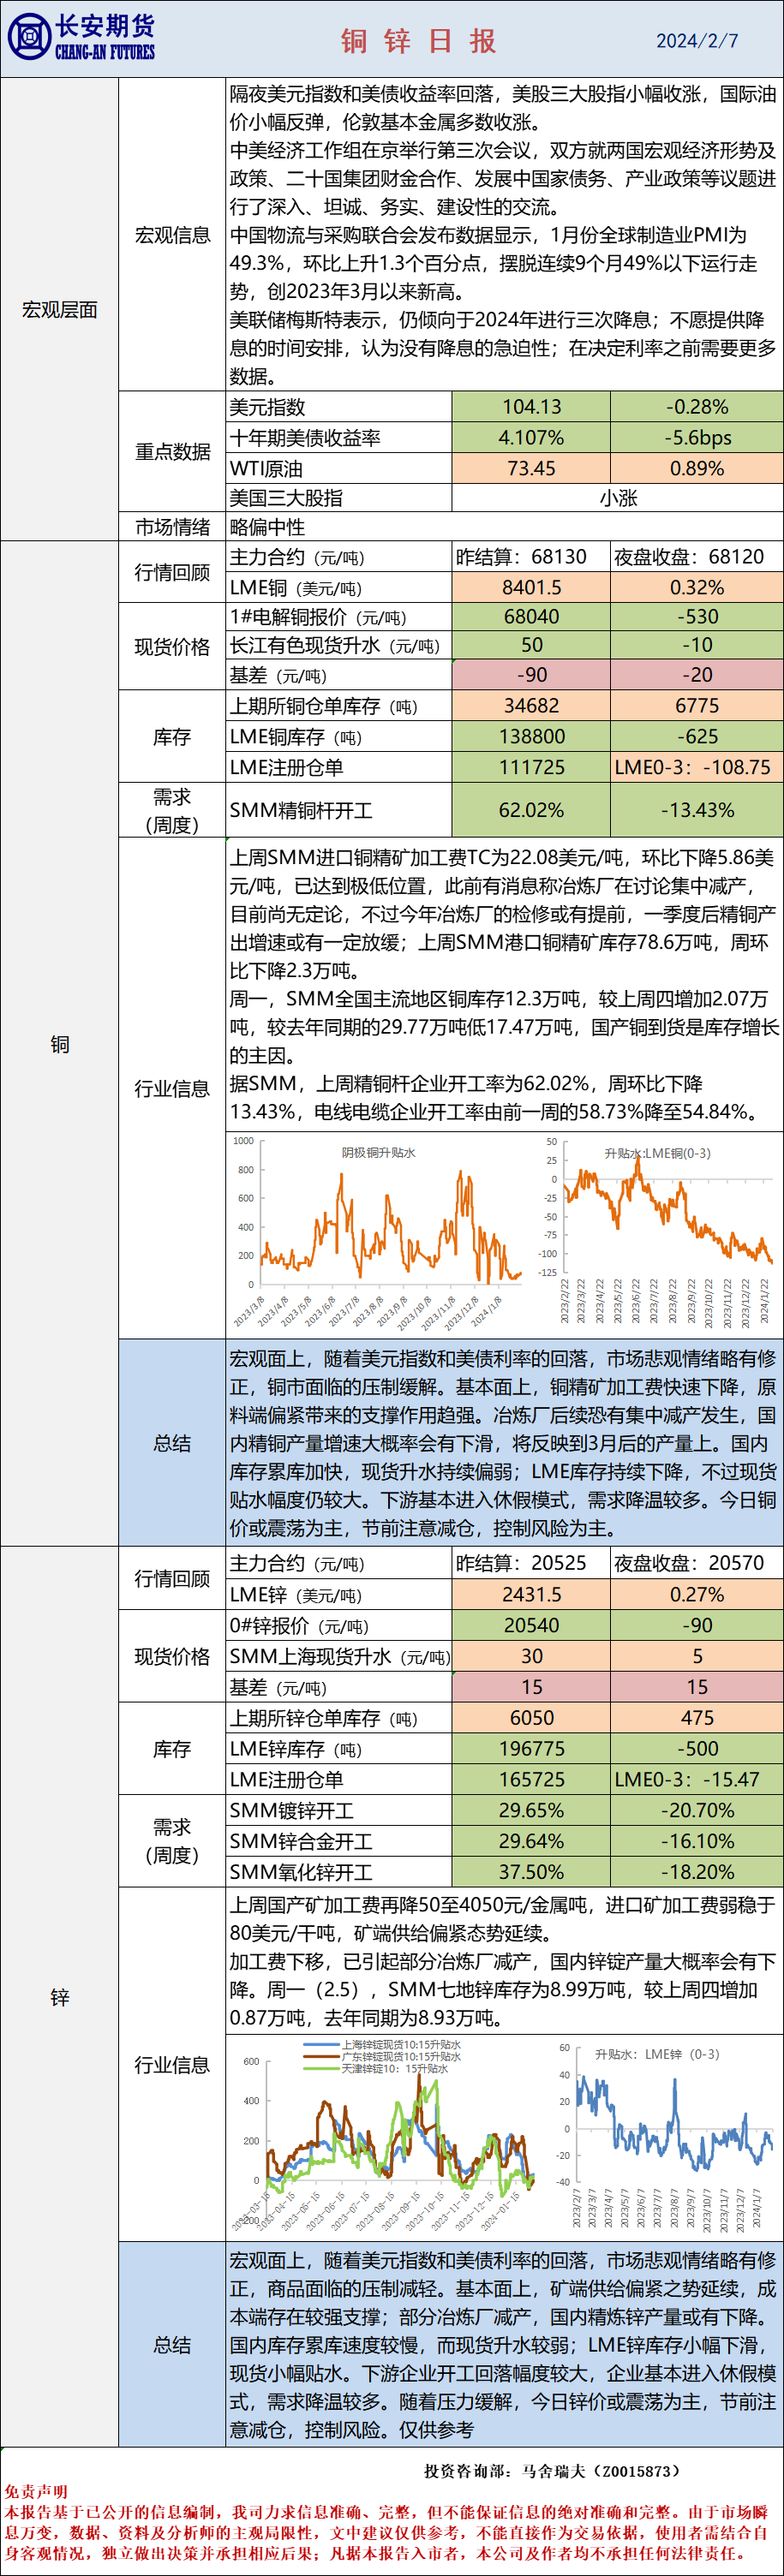Viewport: 784px width, 2576px height.
Task: Select the 0#锌报价 value 20540
Action: [531, 1625]
